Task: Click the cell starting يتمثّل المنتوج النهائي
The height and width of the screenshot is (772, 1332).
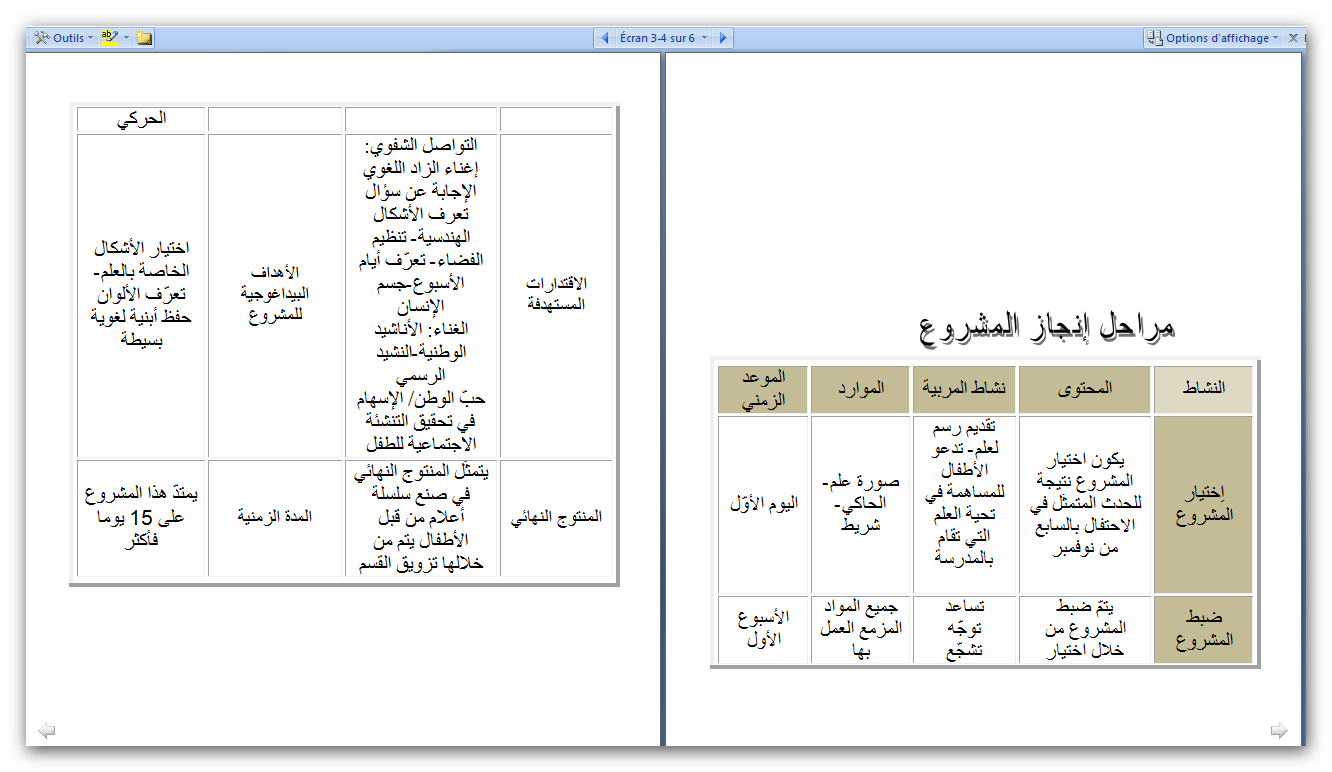Action: click(x=421, y=518)
